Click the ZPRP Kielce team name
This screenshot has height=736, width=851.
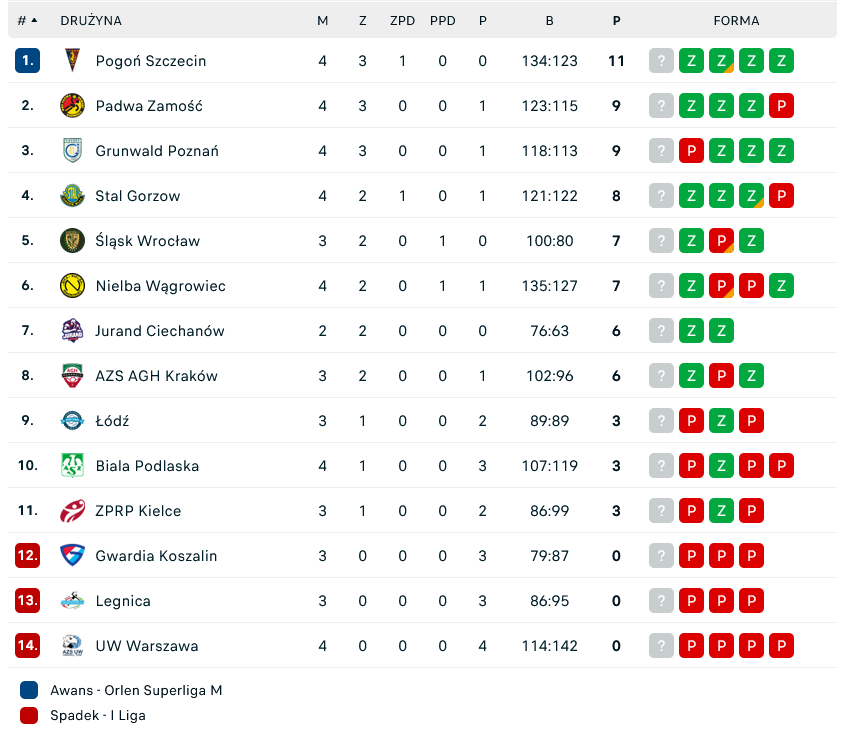(138, 511)
